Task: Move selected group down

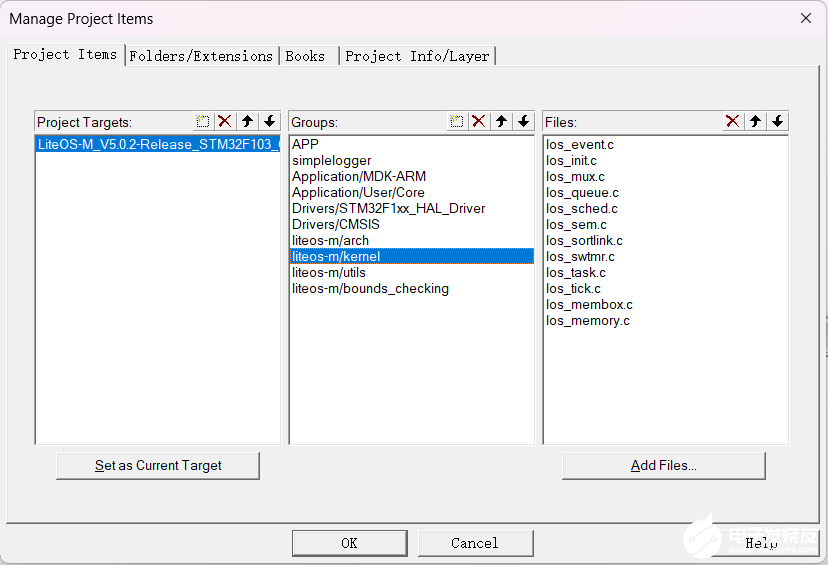Action: (x=523, y=121)
